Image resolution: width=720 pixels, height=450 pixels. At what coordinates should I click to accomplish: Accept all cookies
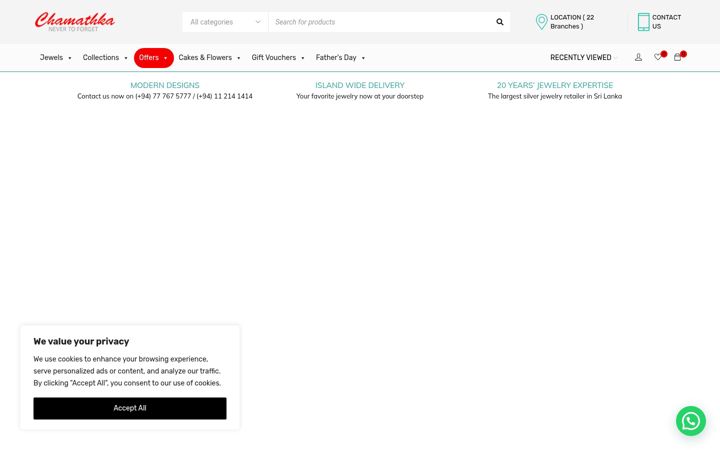click(130, 408)
